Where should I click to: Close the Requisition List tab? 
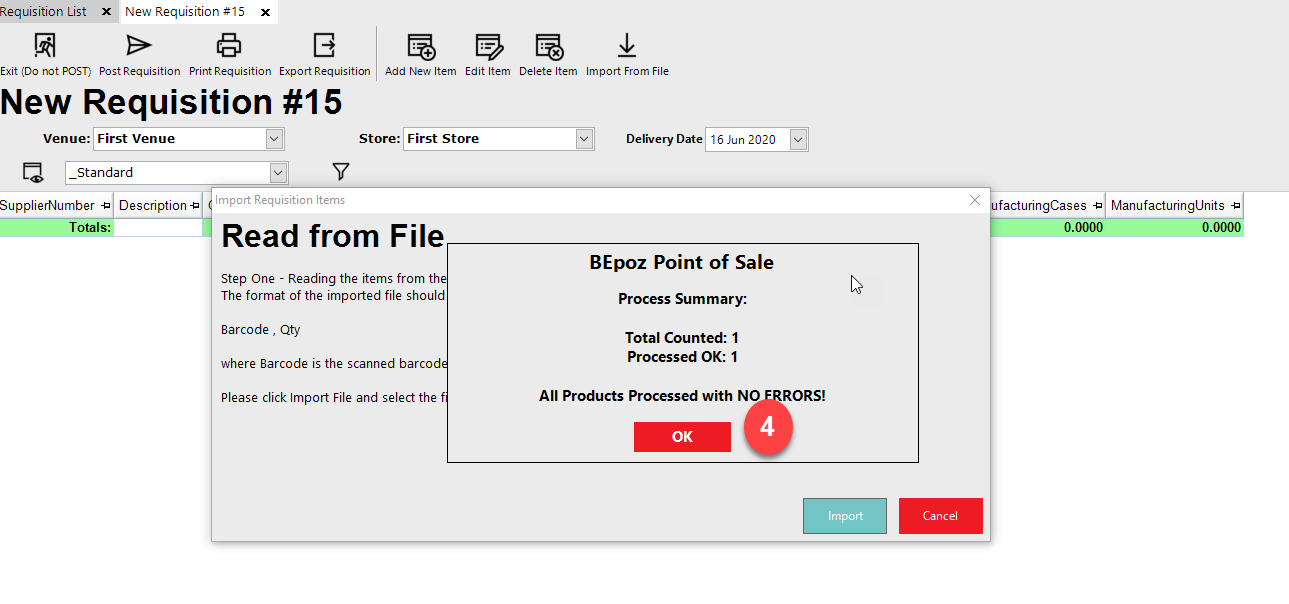pyautogui.click(x=107, y=12)
